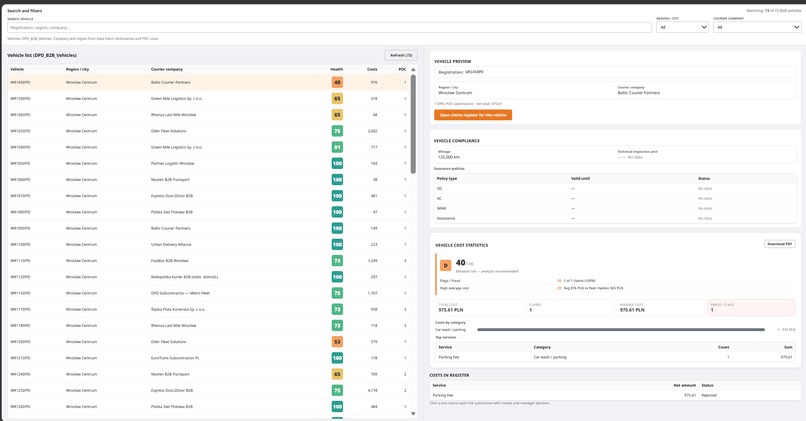This screenshot has height=421, width=806.
Task: Click DPD Subcontractor — Metro Fleet cell
Action: coord(180,293)
